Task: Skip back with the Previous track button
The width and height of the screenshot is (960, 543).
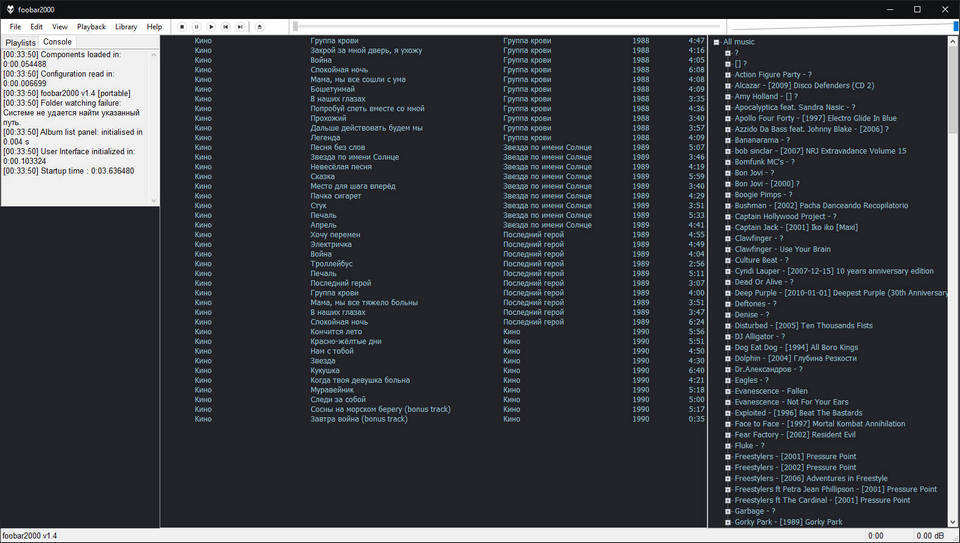Action: click(x=226, y=27)
